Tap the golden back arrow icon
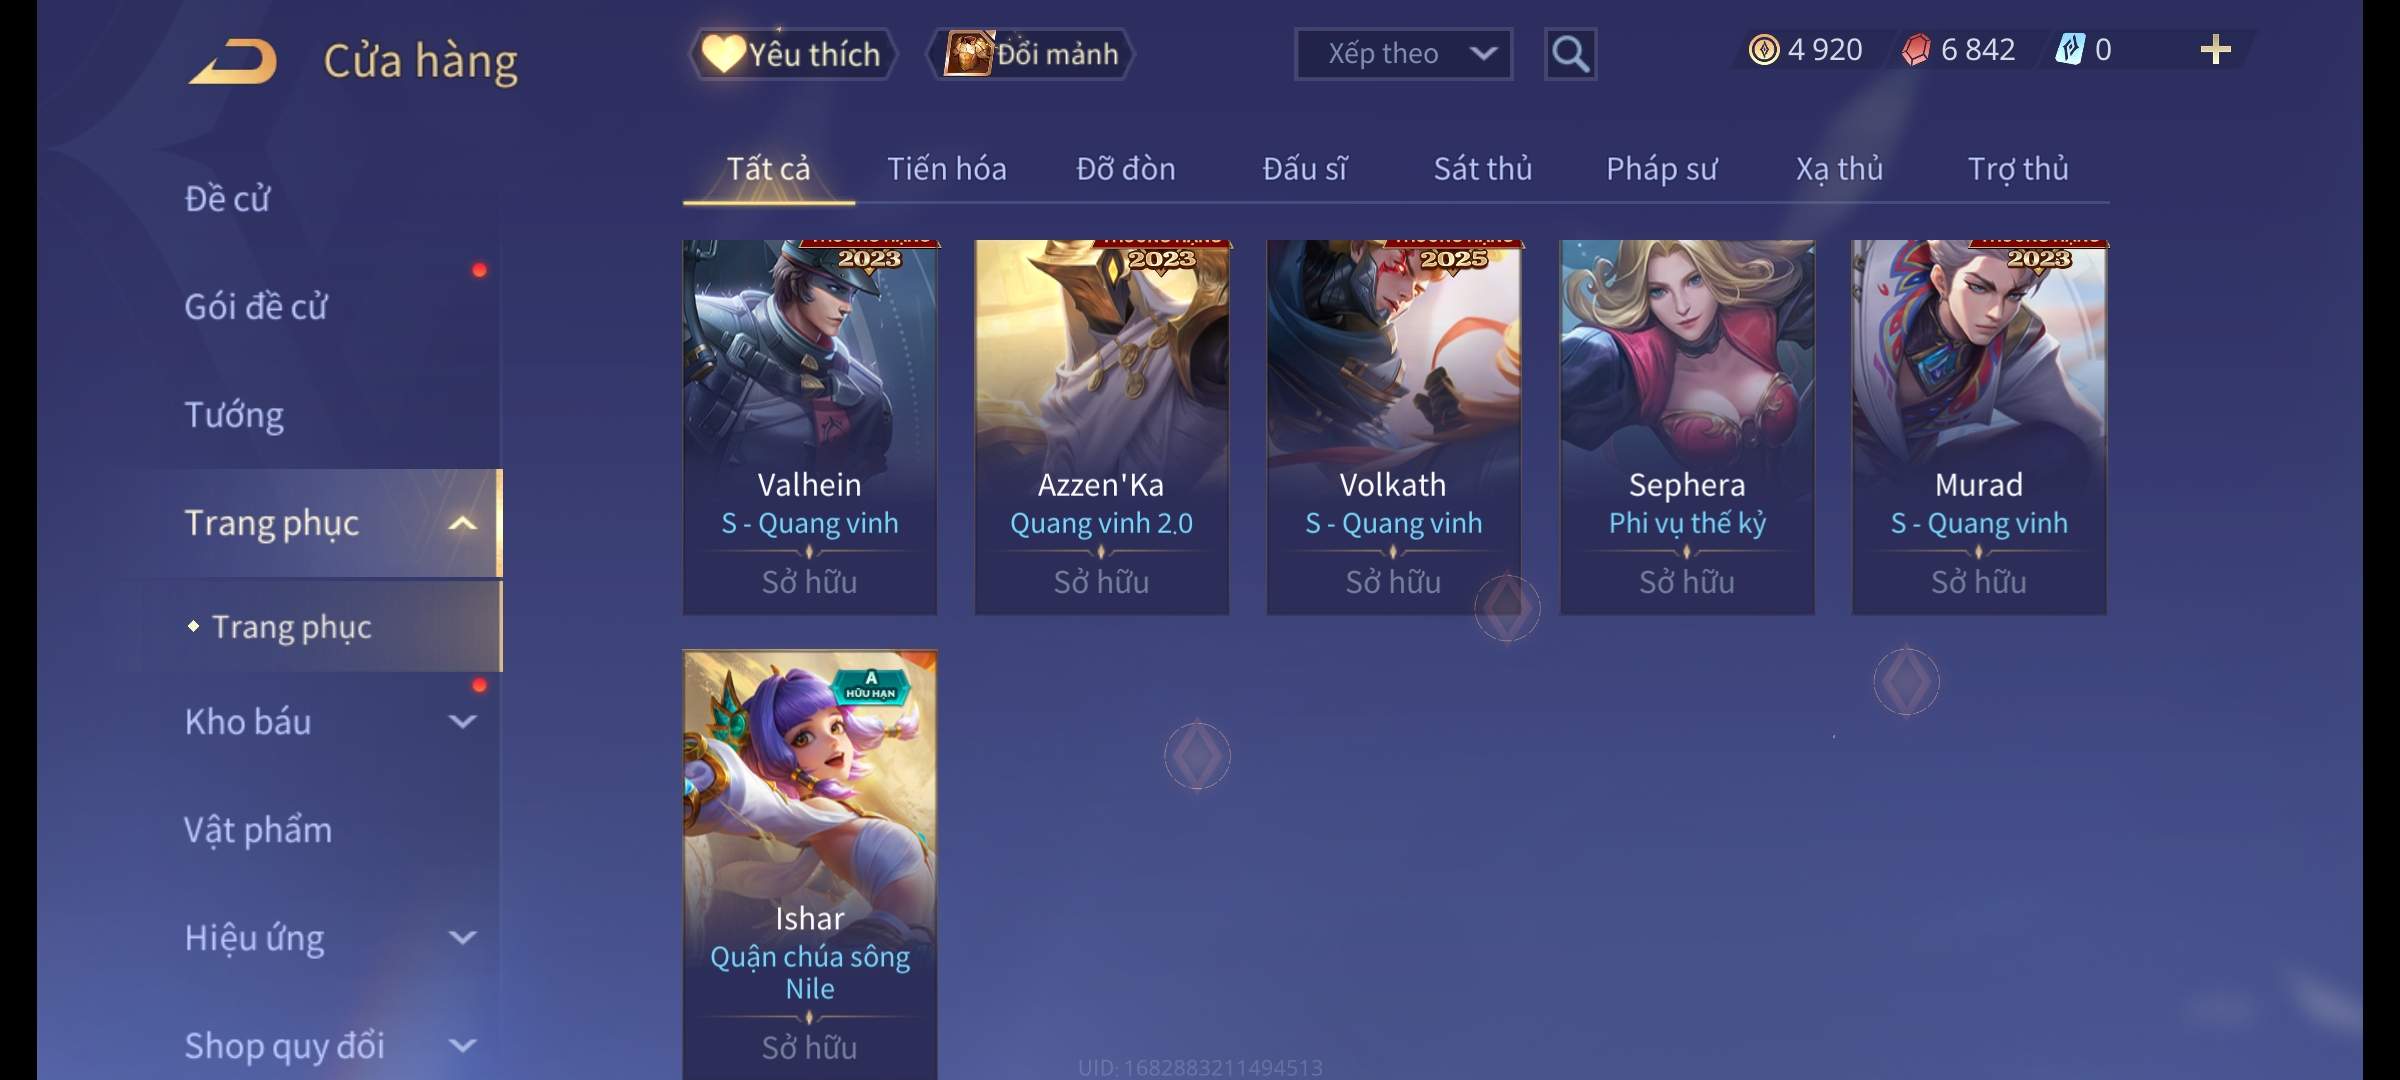The height and width of the screenshot is (1080, 2400). click(x=233, y=61)
